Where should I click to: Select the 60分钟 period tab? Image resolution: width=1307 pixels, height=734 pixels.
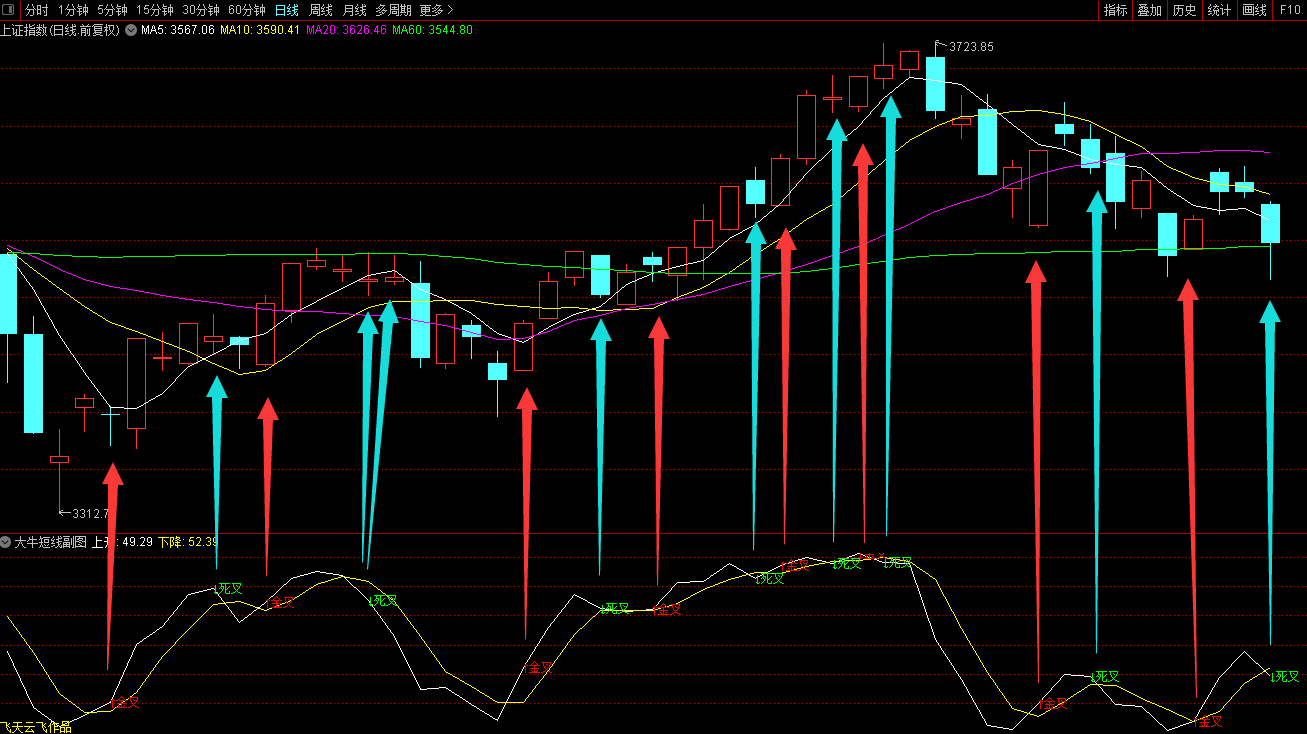(247, 10)
